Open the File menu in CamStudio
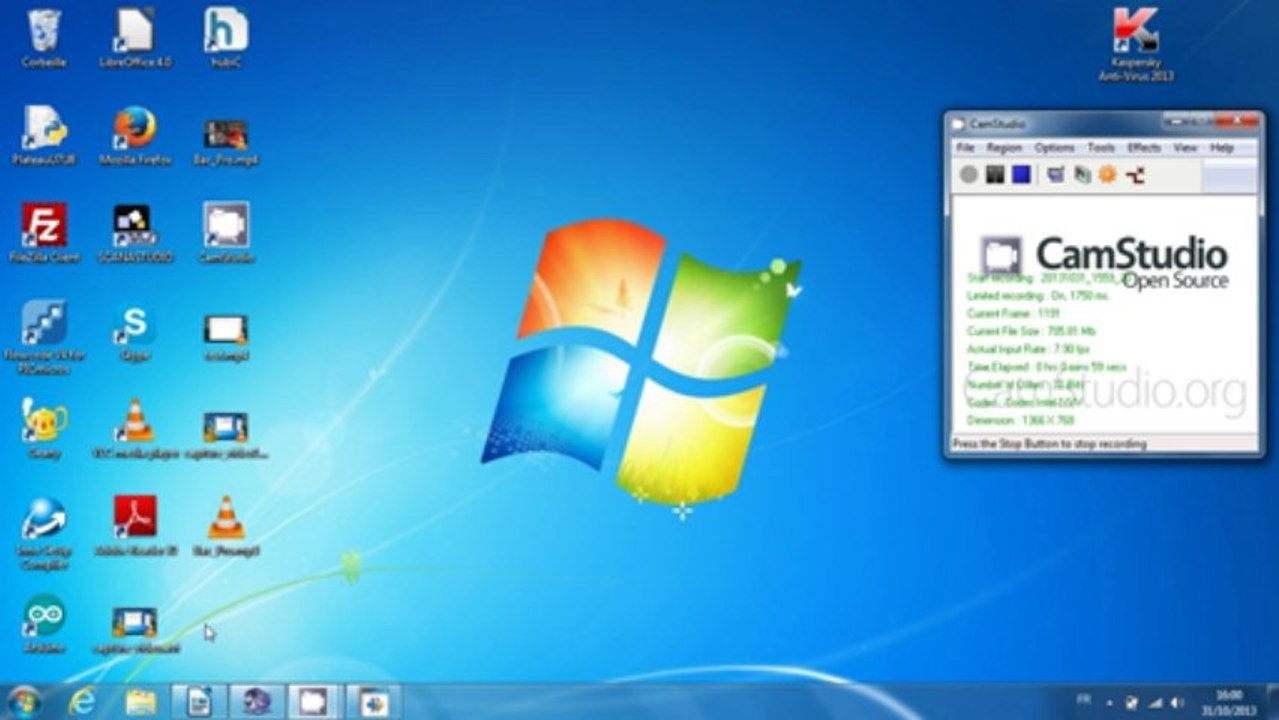This screenshot has width=1279, height=720. point(965,148)
